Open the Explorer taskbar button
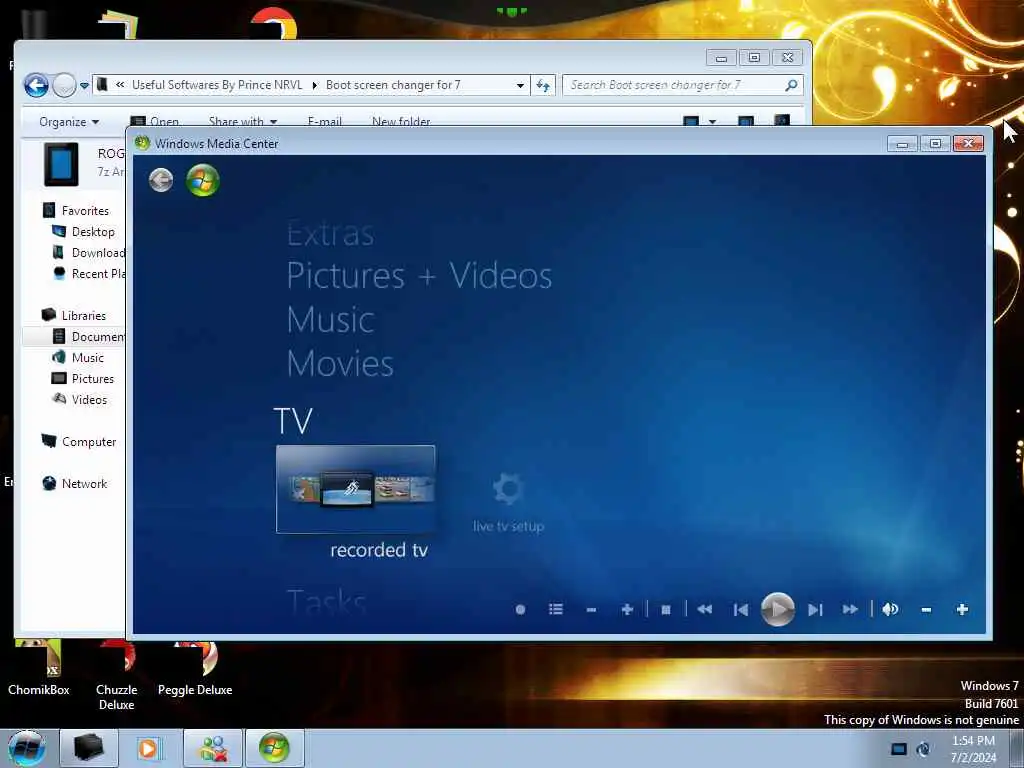 coord(88,748)
